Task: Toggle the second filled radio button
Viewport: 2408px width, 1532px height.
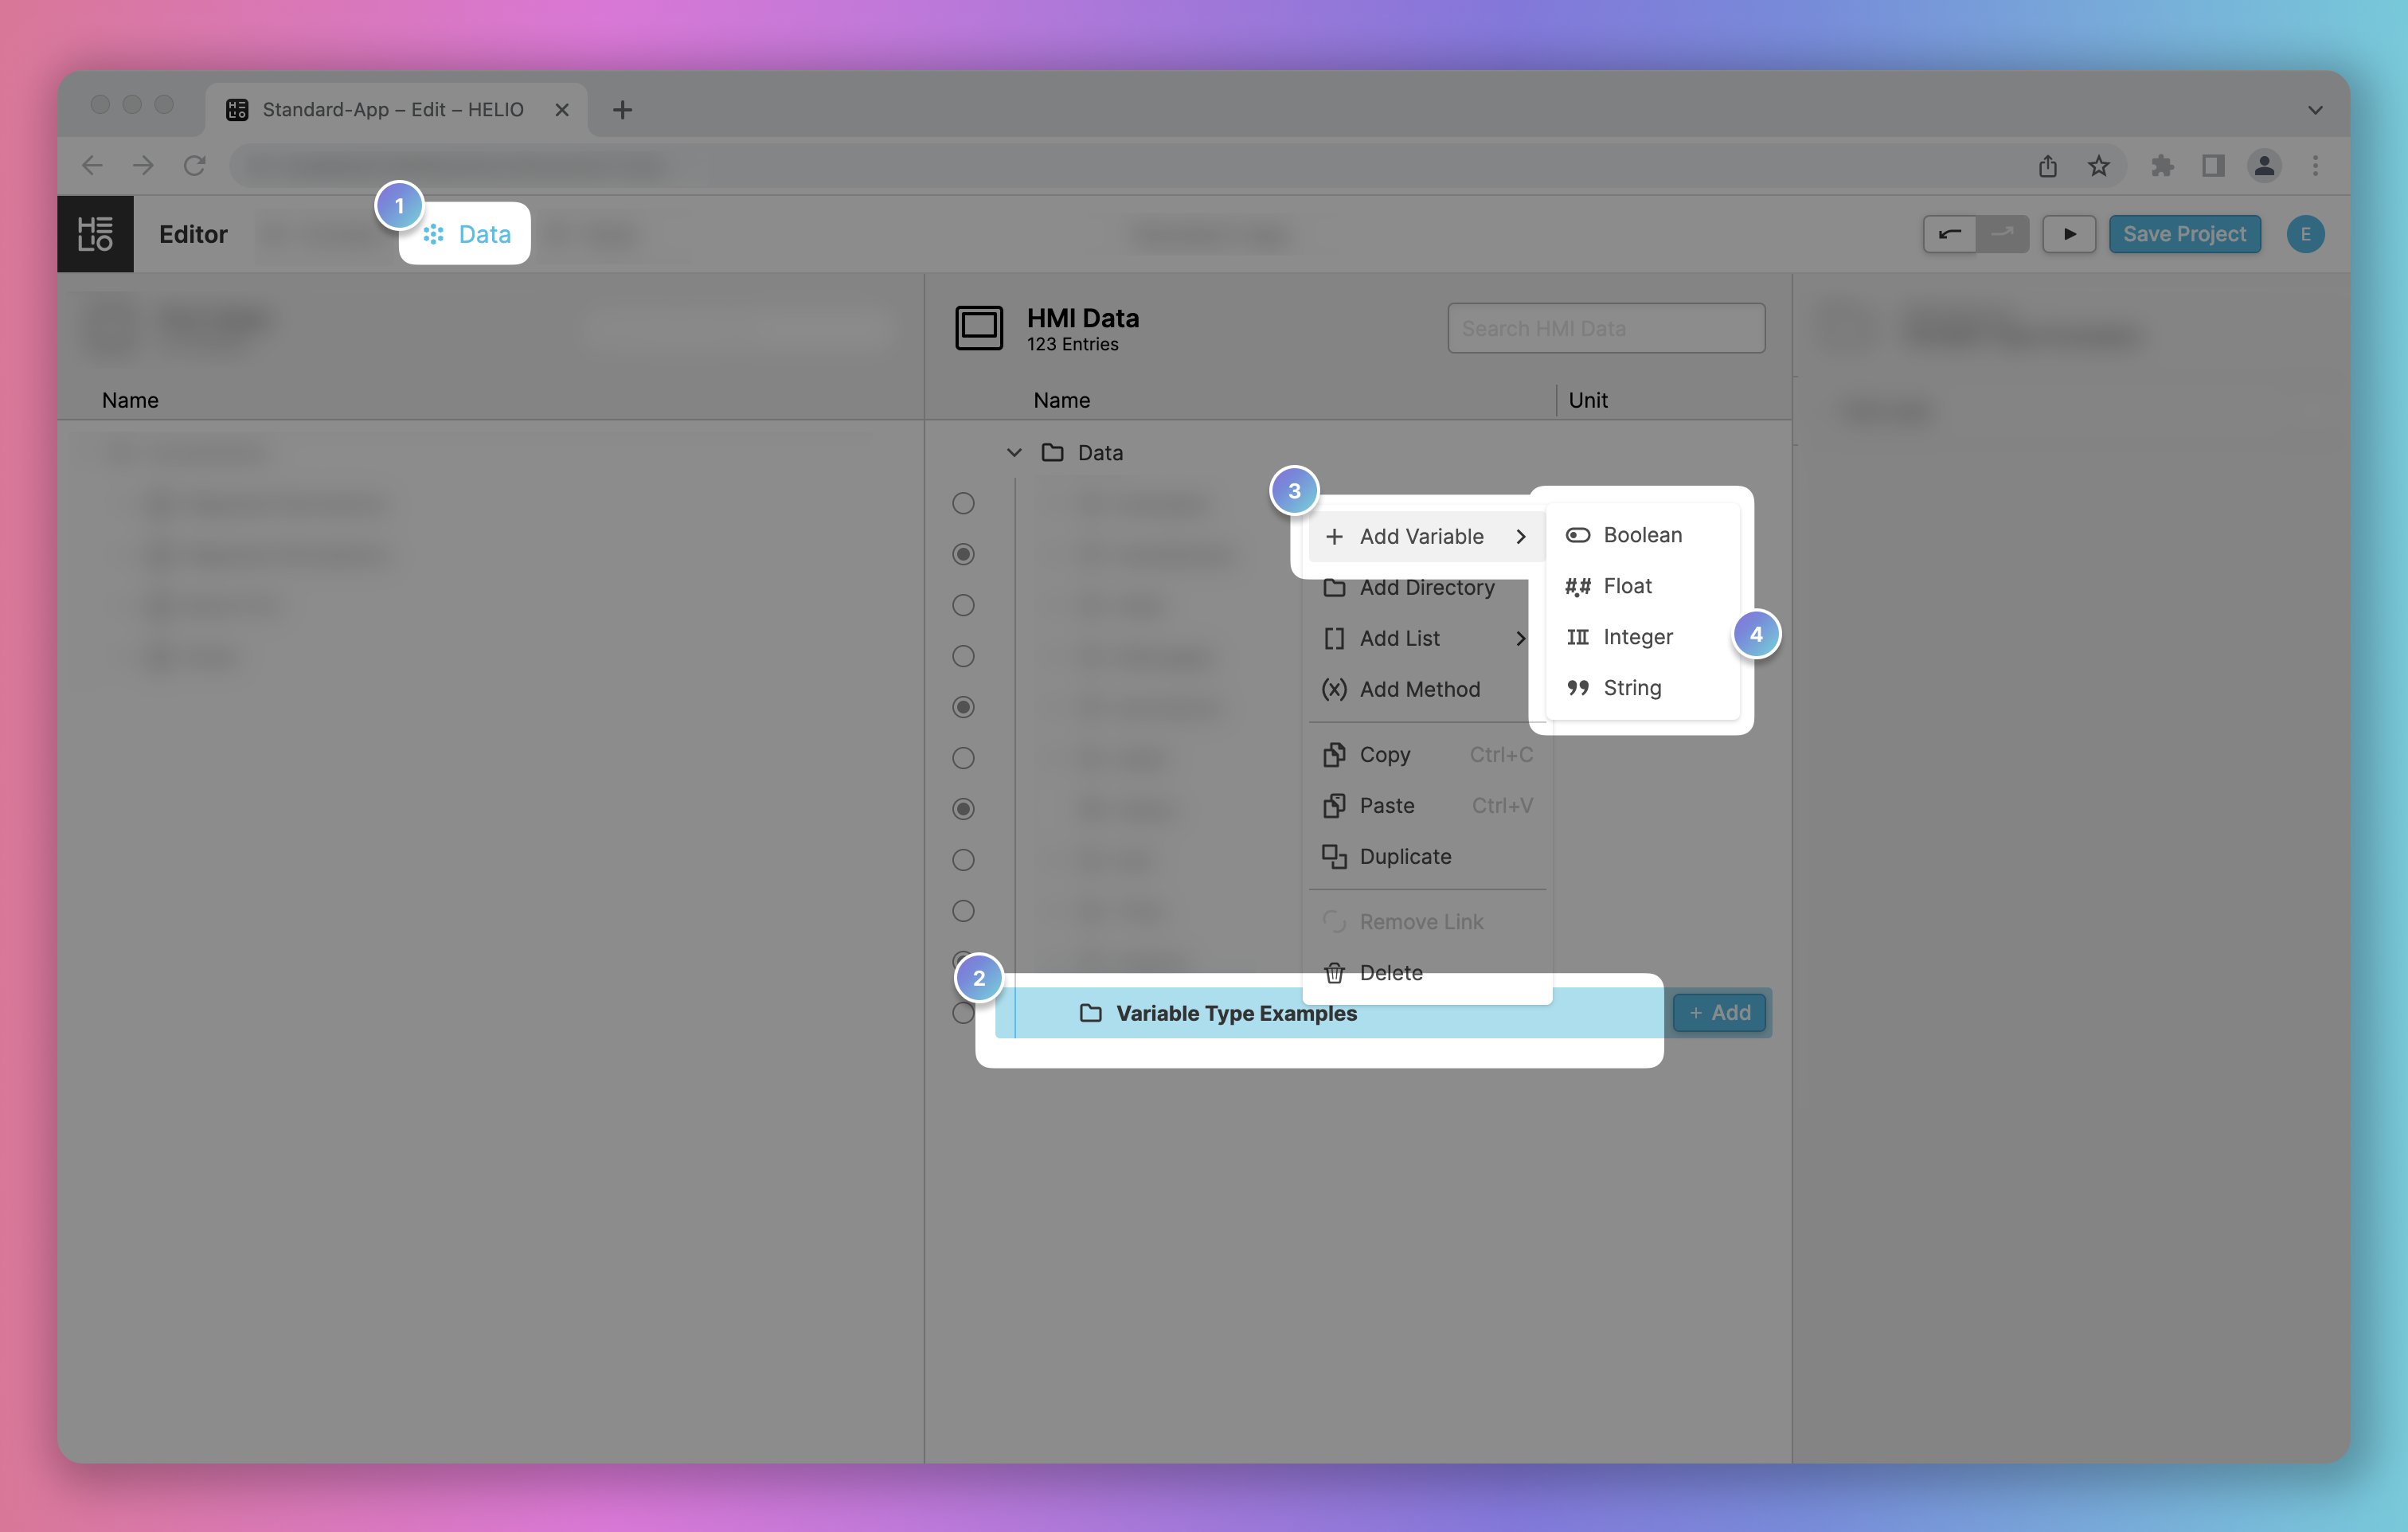Action: (963, 707)
